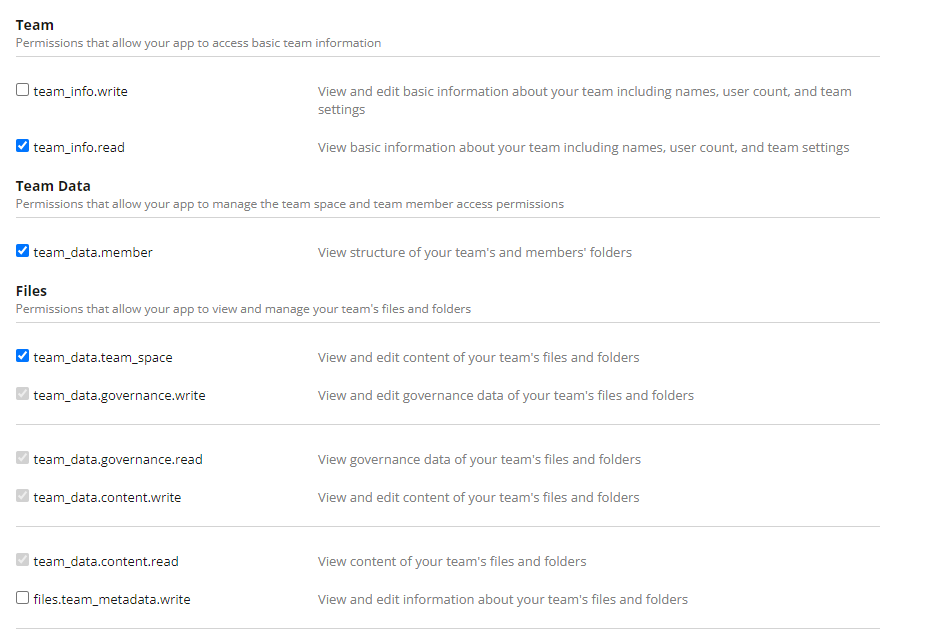952x642 pixels.
Task: Click the team_data.member description text
Action: coord(474,252)
